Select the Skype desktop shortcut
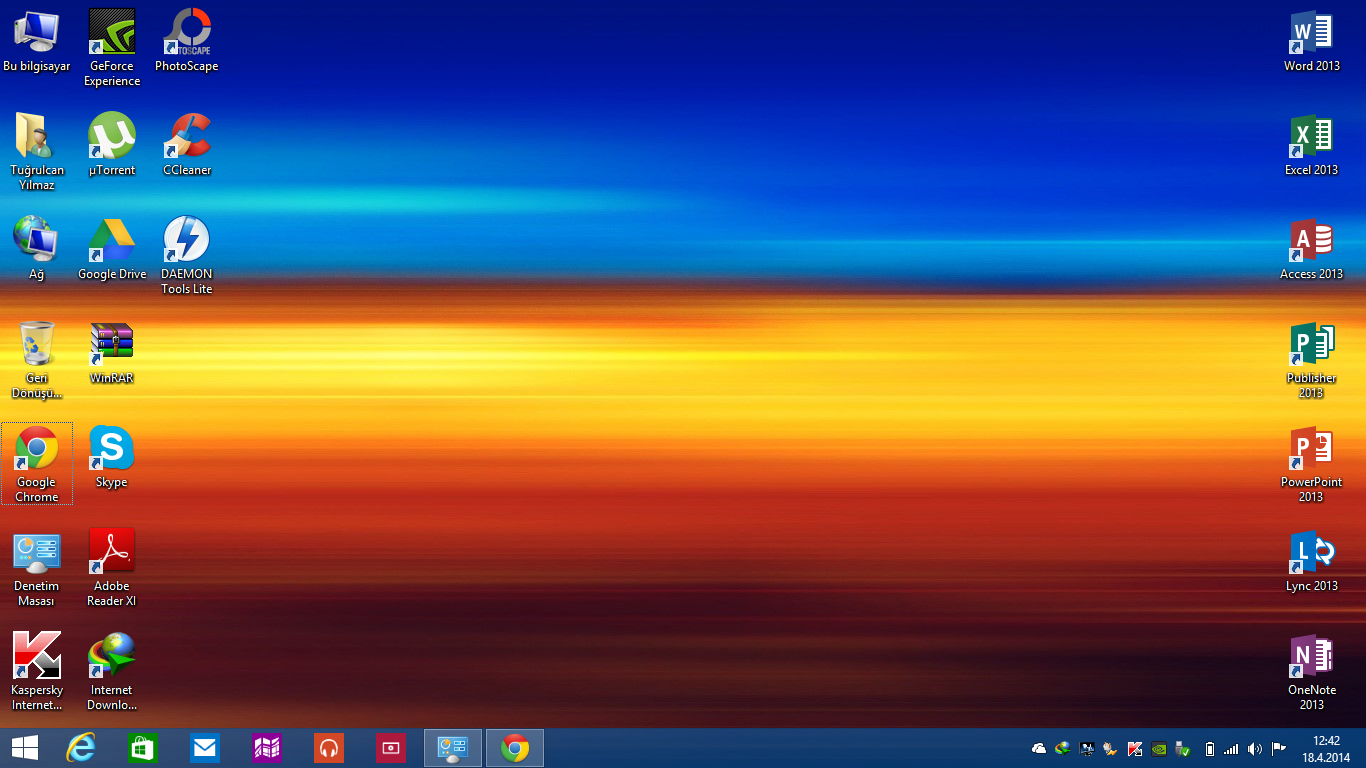 [x=111, y=457]
